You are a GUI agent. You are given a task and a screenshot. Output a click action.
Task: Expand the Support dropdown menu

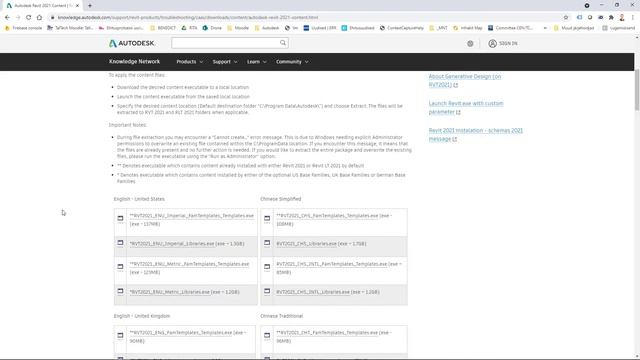[224, 62]
